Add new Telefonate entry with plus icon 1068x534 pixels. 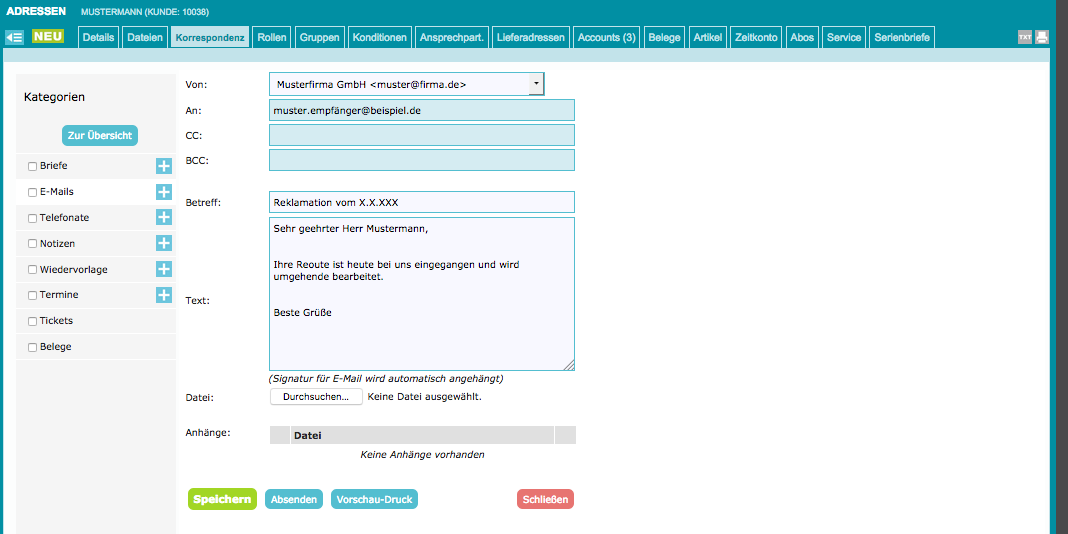point(163,217)
